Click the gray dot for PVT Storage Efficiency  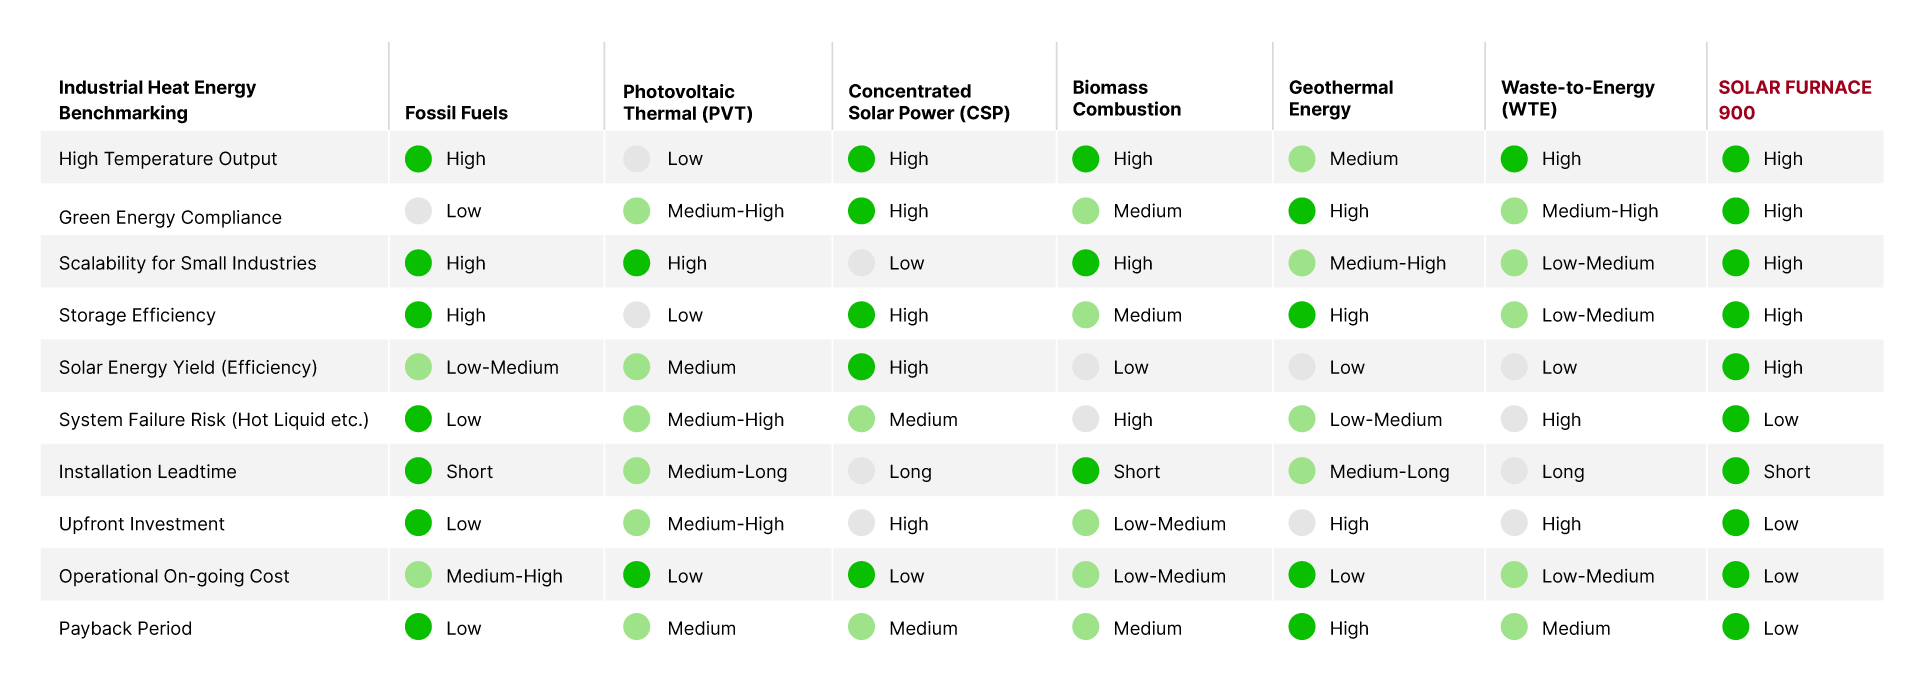(x=637, y=315)
